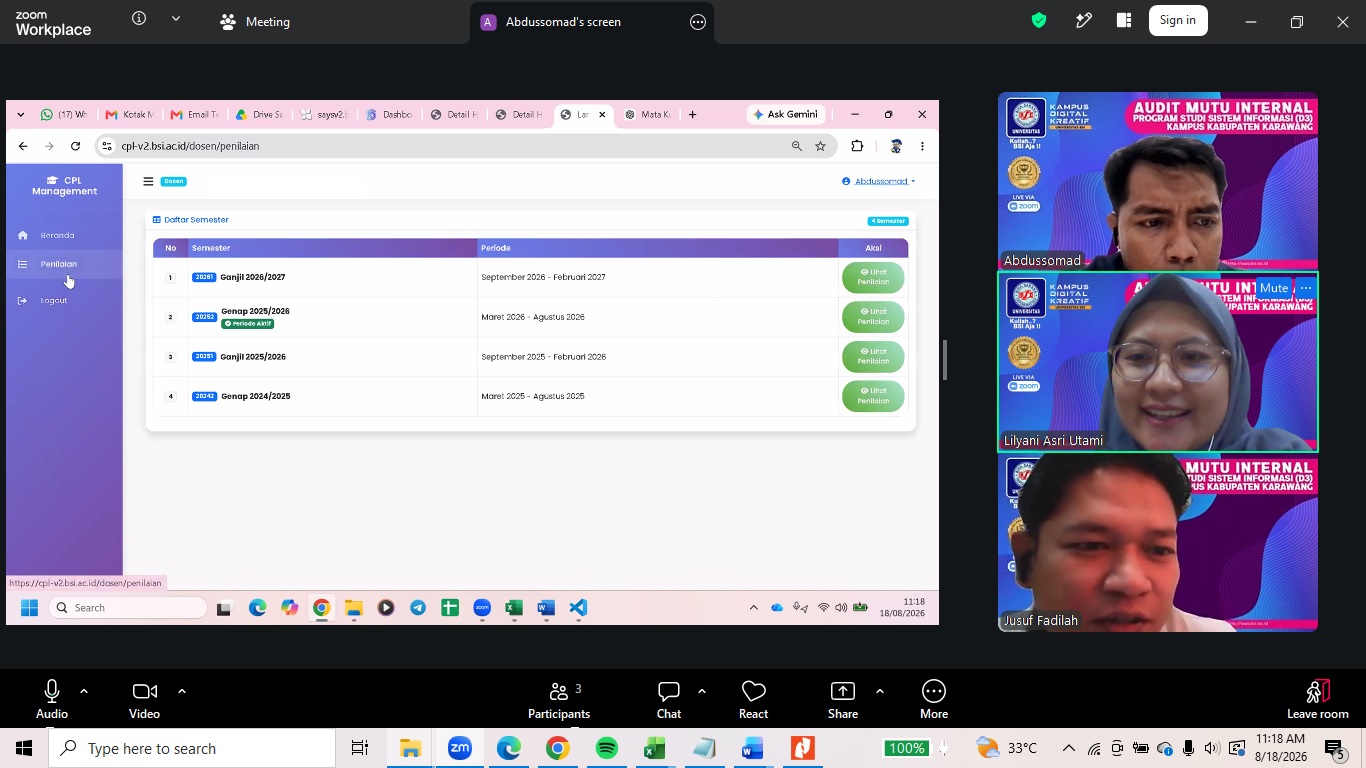Start Share screen
The image size is (1366, 768).
[843, 699]
